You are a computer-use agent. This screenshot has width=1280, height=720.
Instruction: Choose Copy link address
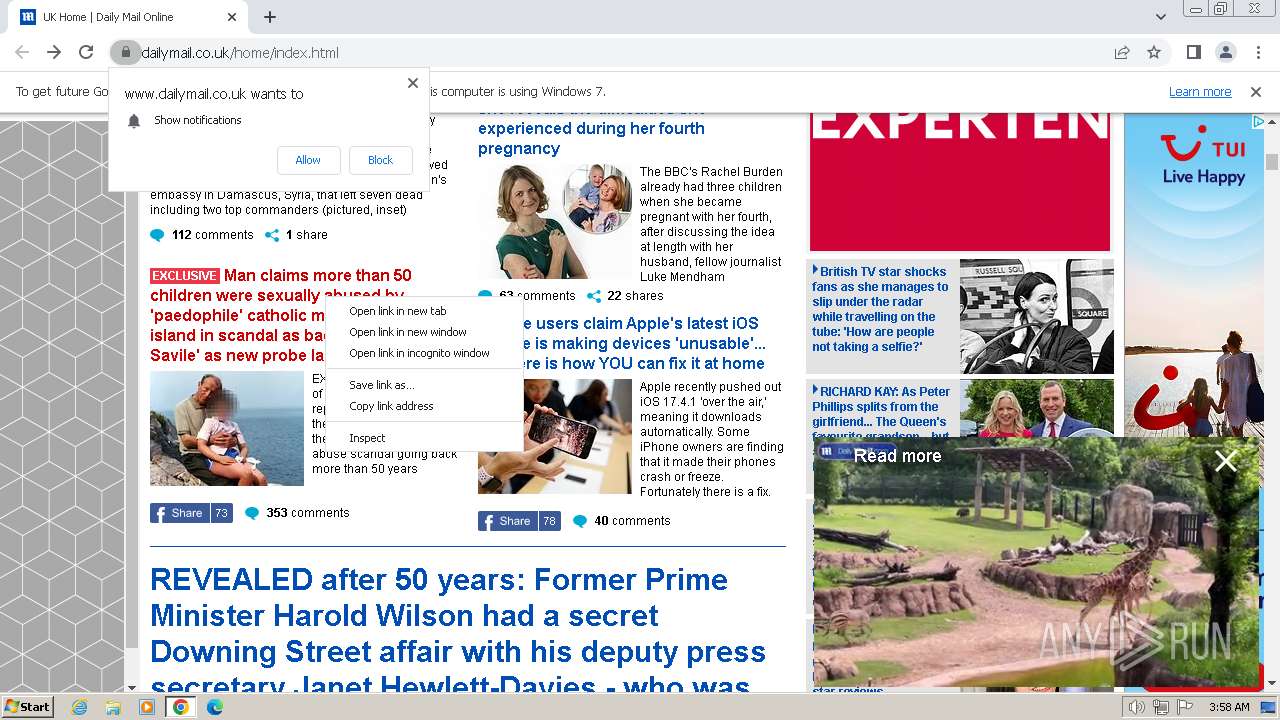point(424,406)
